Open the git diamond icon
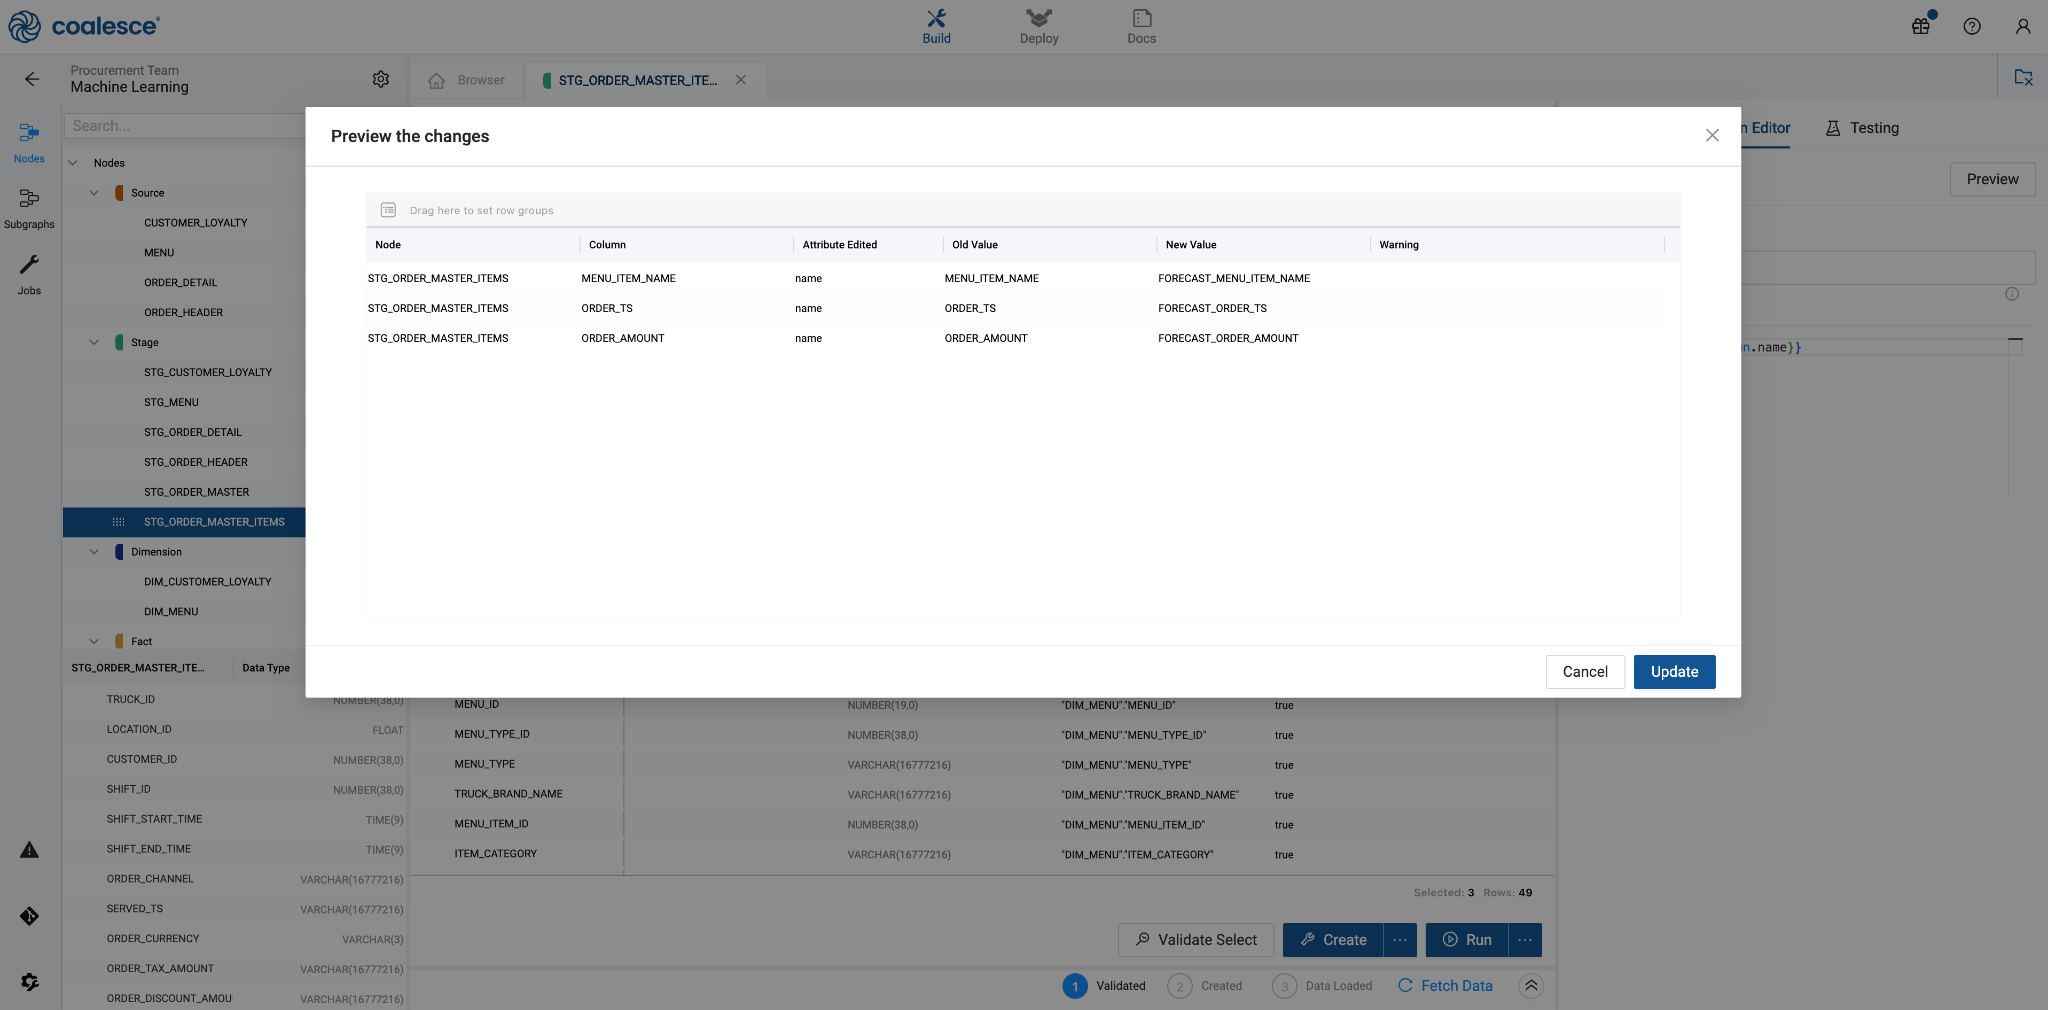 (29, 916)
